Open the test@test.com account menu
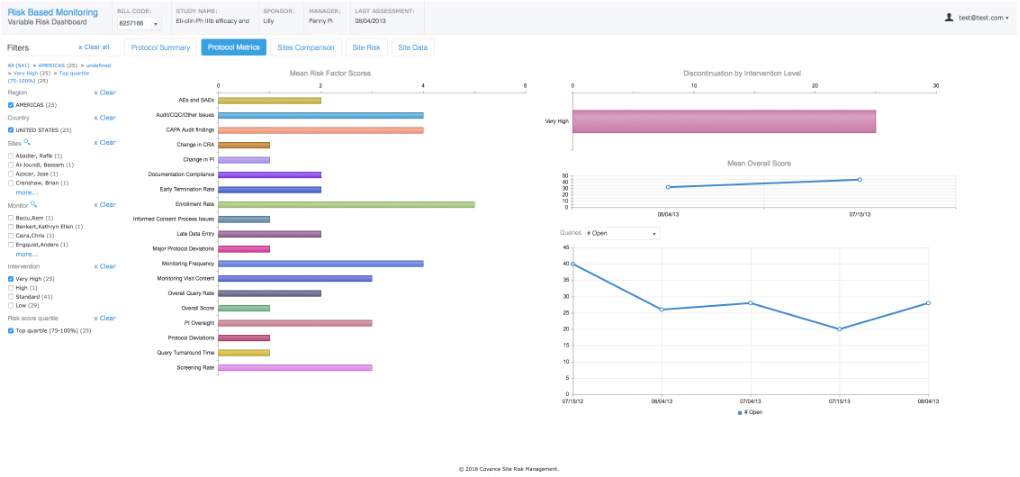This screenshot has width=1020, height=477. pos(982,18)
